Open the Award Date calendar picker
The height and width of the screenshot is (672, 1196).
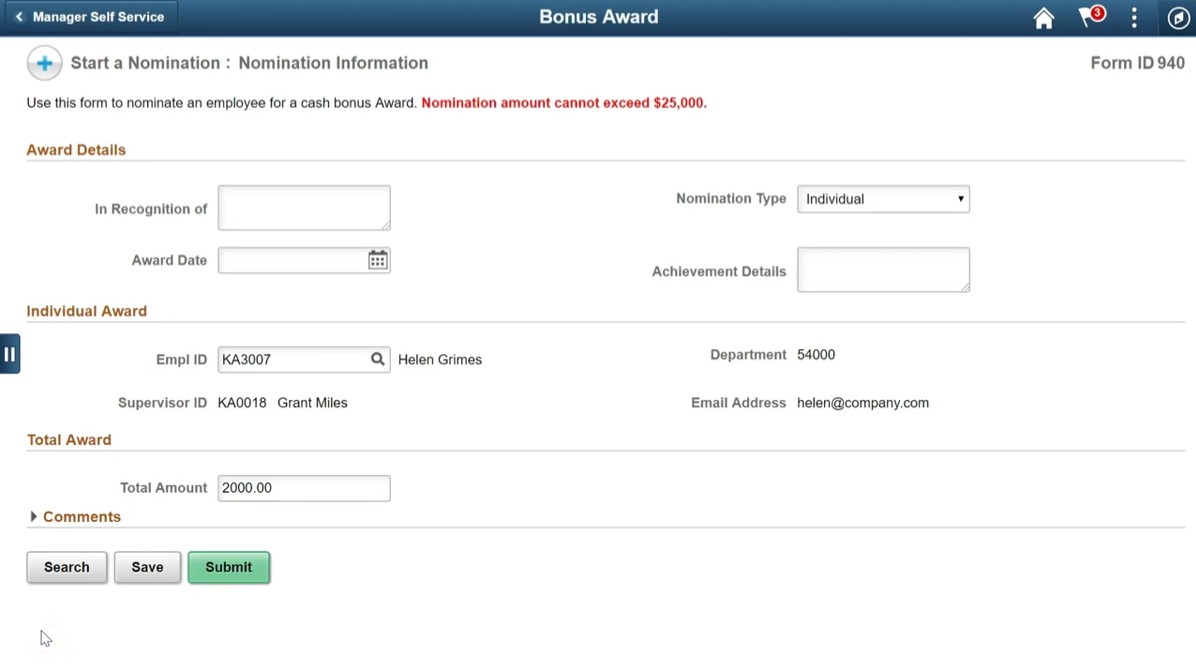pos(377,259)
